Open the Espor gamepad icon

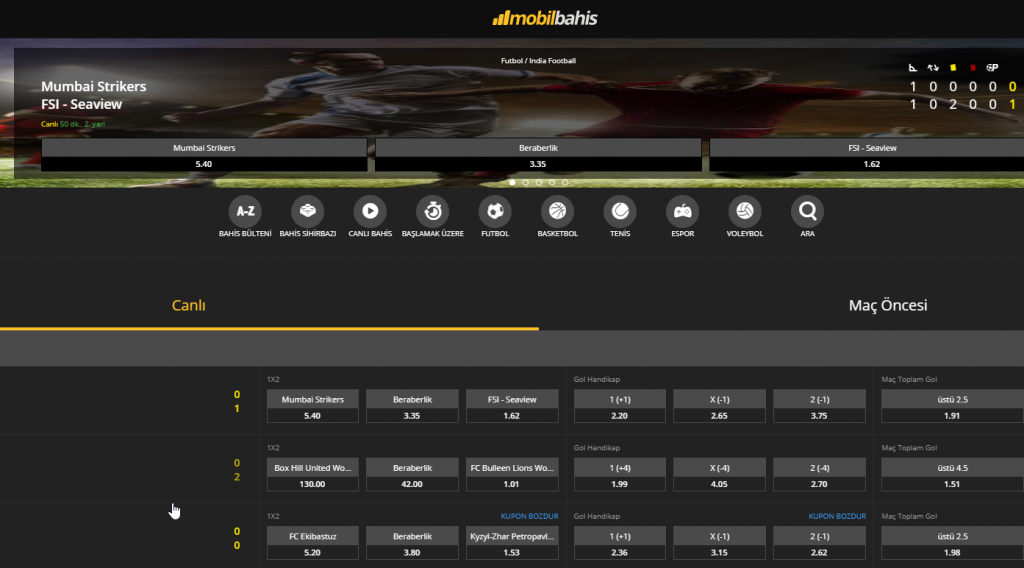(x=682, y=211)
